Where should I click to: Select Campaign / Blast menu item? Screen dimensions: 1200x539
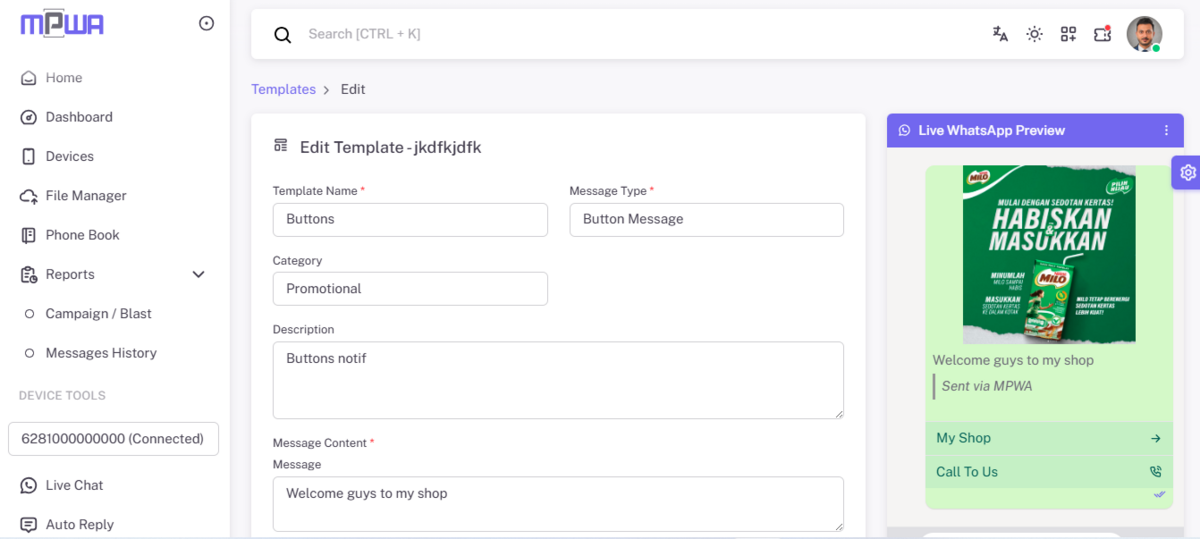[x=98, y=314]
